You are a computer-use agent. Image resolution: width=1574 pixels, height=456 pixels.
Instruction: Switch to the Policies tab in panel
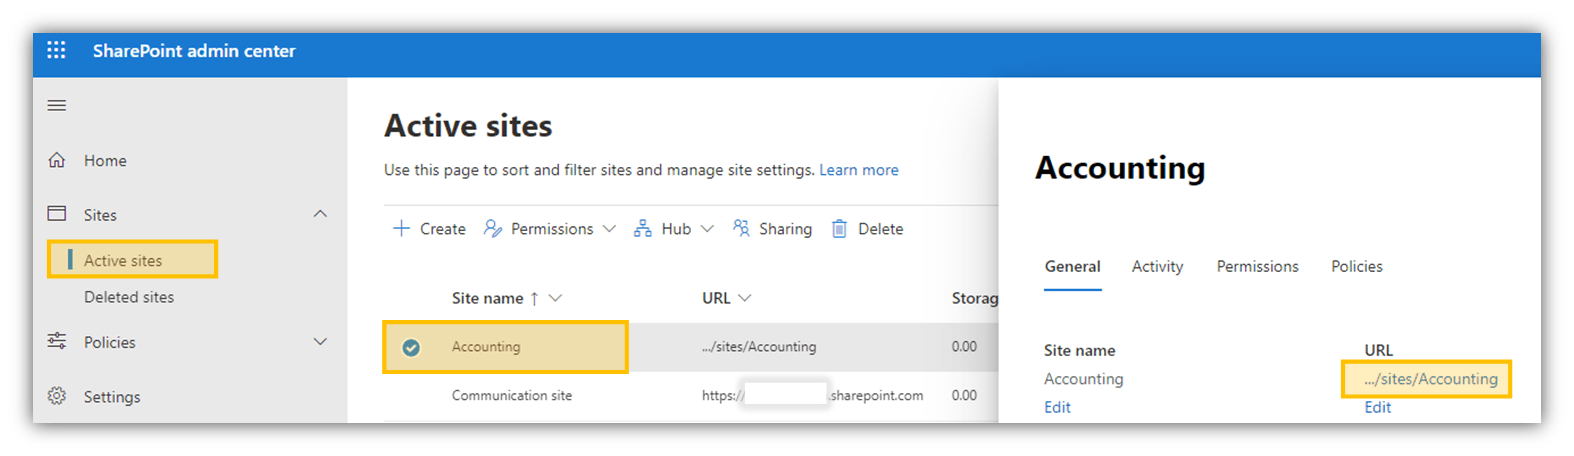pyautogui.click(x=1357, y=266)
